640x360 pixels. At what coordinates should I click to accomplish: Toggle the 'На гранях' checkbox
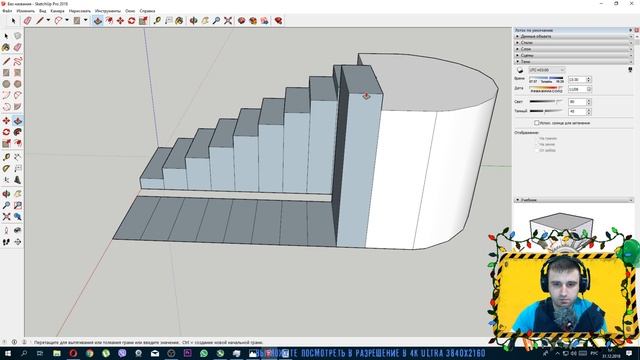[537, 139]
